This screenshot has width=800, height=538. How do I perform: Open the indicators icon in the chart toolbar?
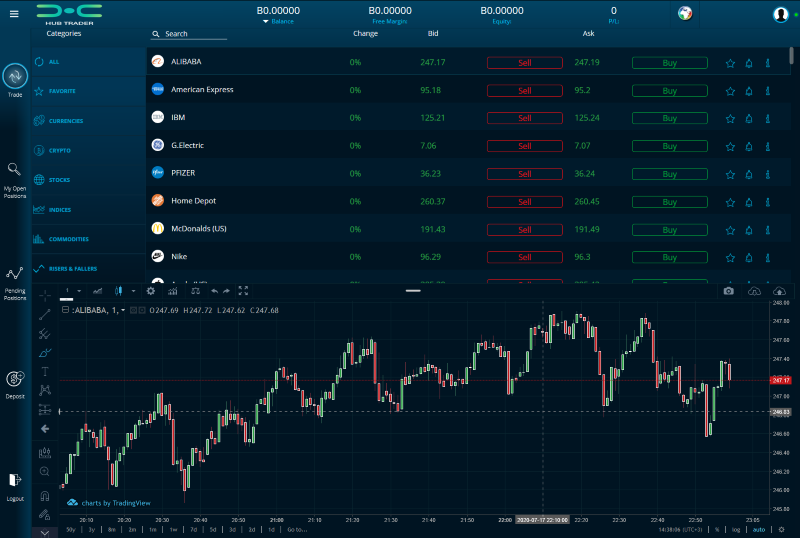pyautogui.click(x=173, y=291)
